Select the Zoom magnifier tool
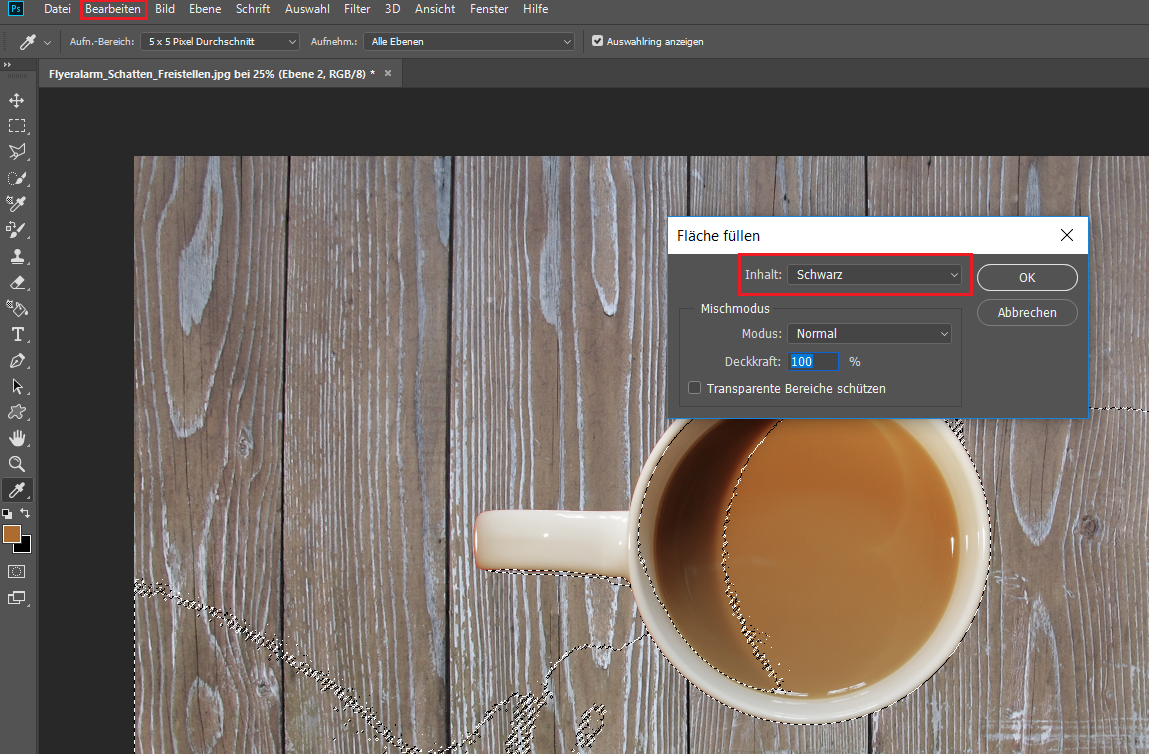 point(17,464)
